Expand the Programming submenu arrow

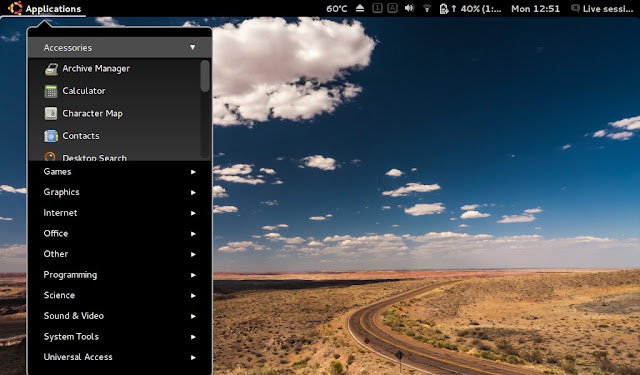coord(193,275)
